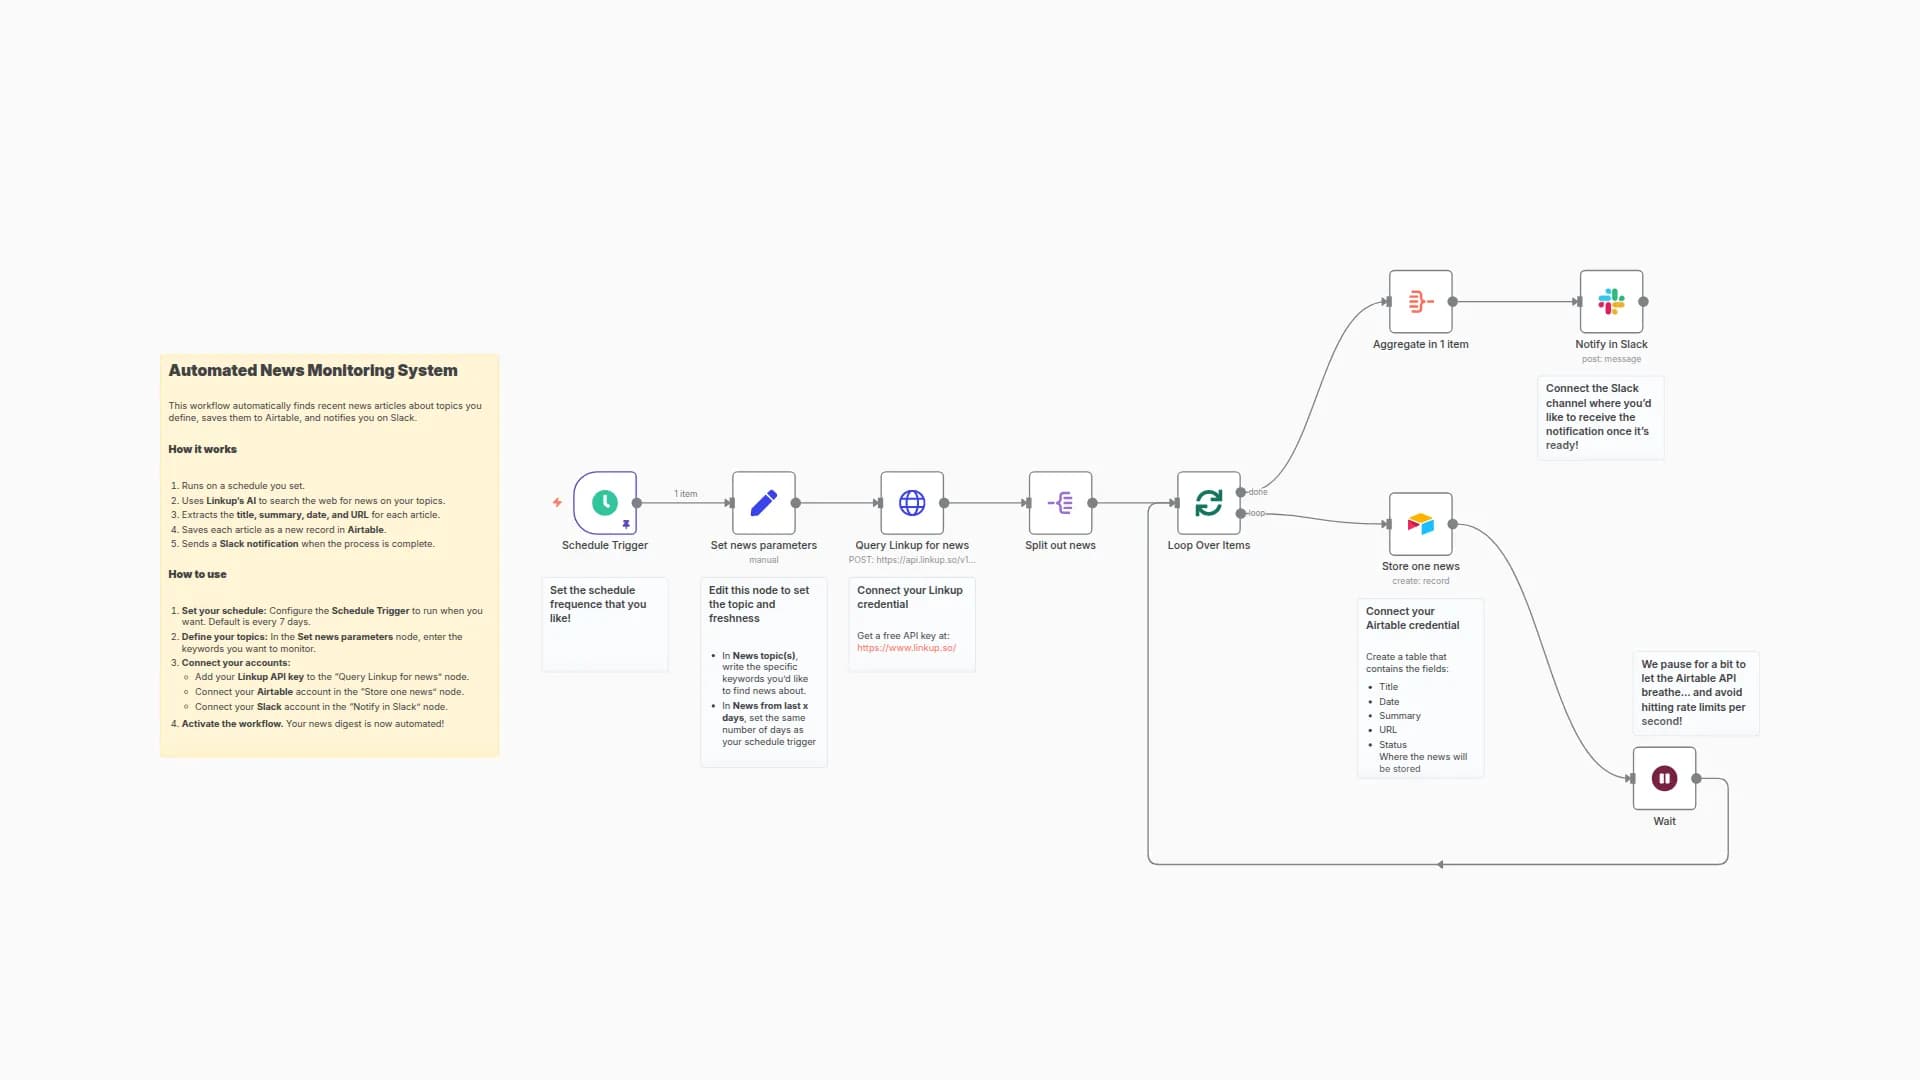Select the Split out news node icon
This screenshot has height=1080, width=1920.
pyautogui.click(x=1060, y=503)
